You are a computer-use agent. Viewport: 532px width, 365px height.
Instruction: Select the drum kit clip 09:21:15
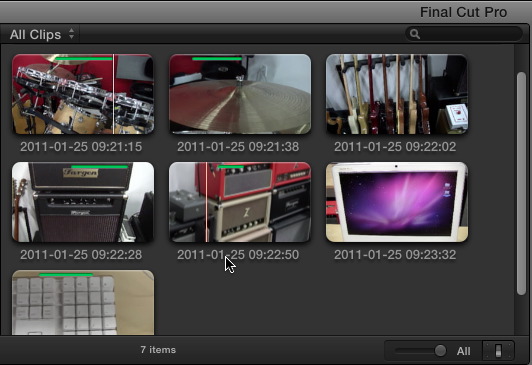[x=83, y=94]
